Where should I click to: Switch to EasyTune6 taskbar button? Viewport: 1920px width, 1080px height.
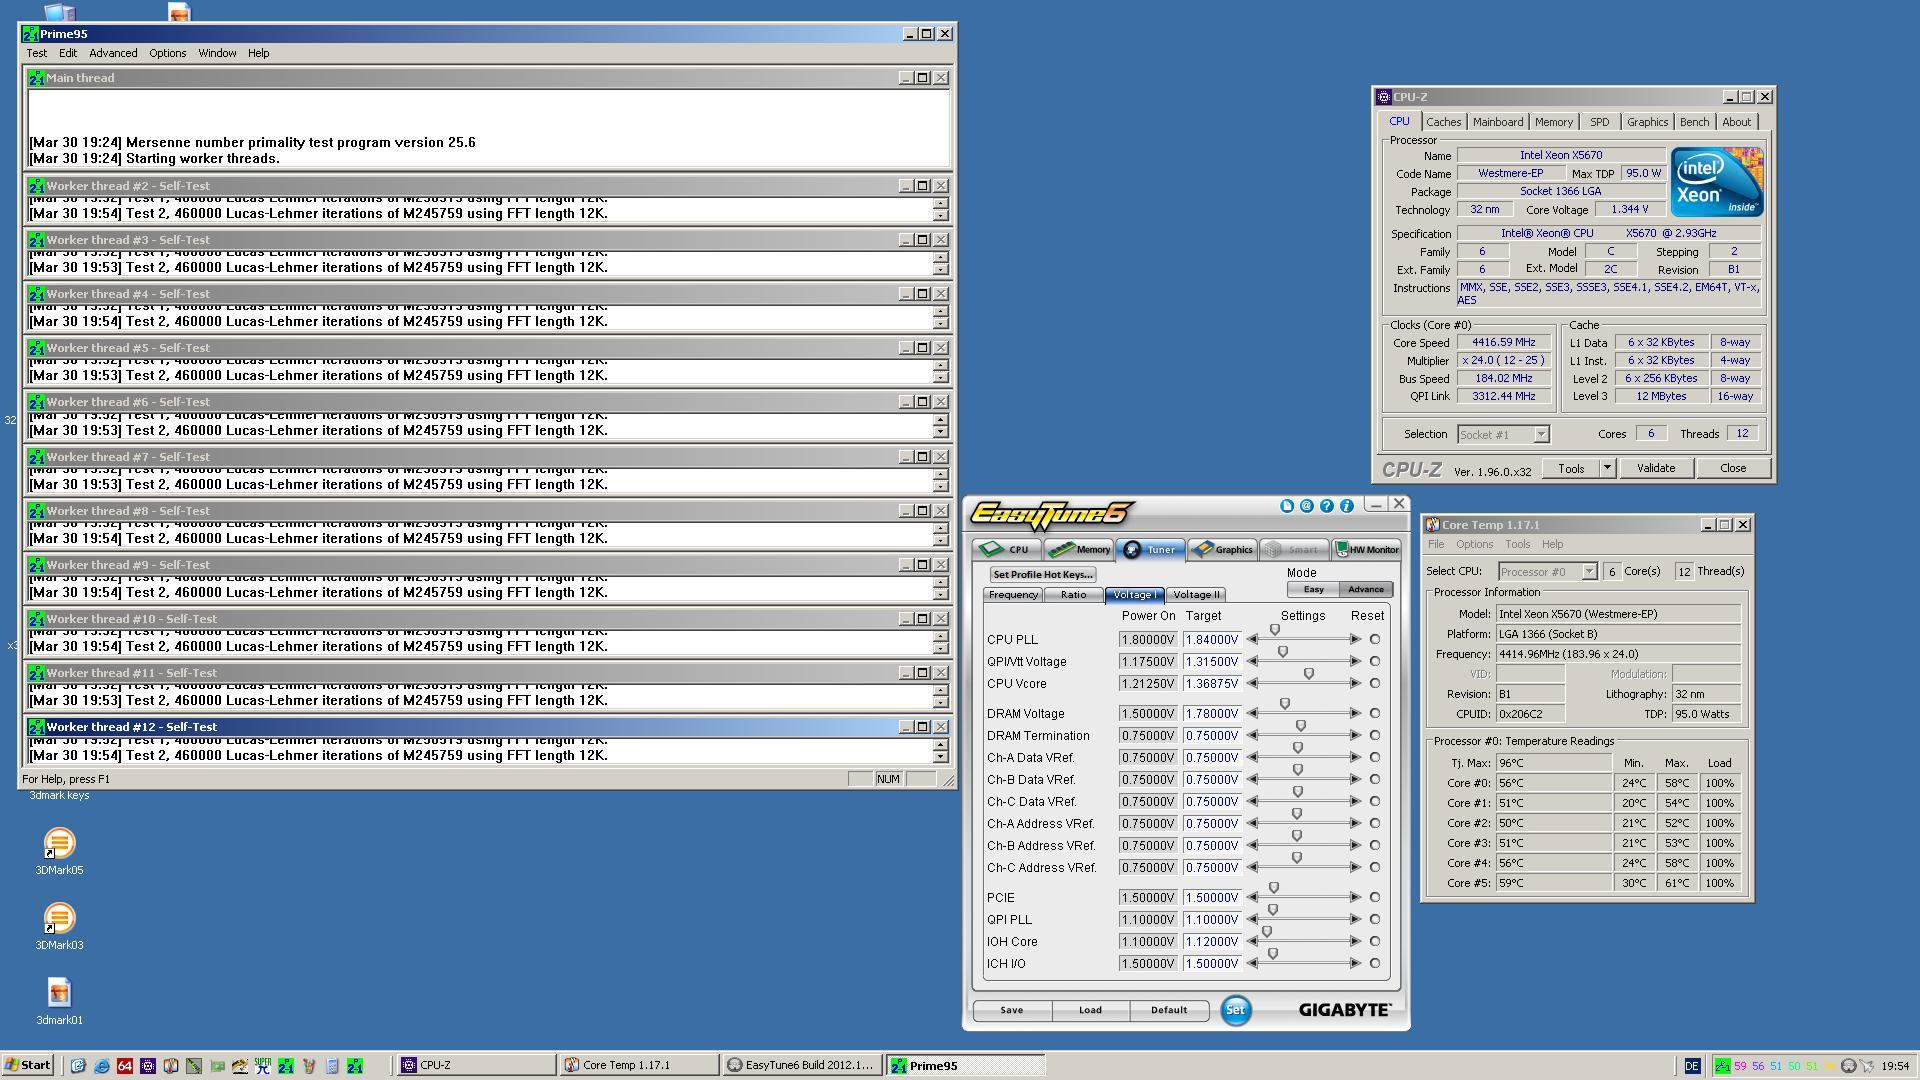[x=801, y=1066]
